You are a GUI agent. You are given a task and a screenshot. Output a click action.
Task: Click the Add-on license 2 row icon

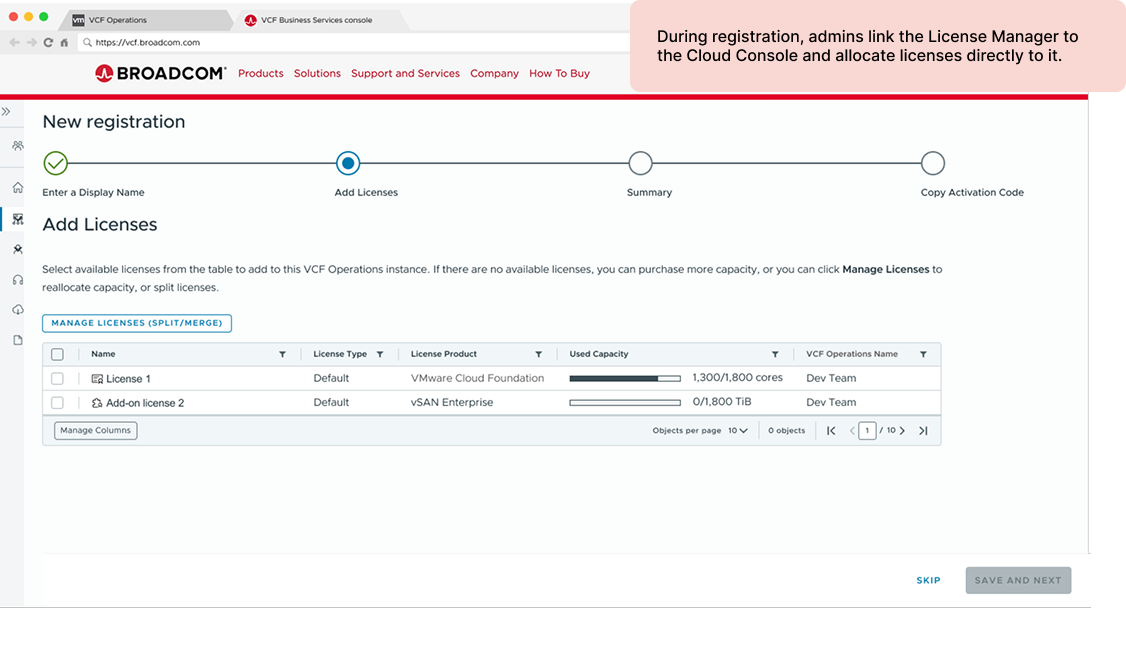point(97,403)
